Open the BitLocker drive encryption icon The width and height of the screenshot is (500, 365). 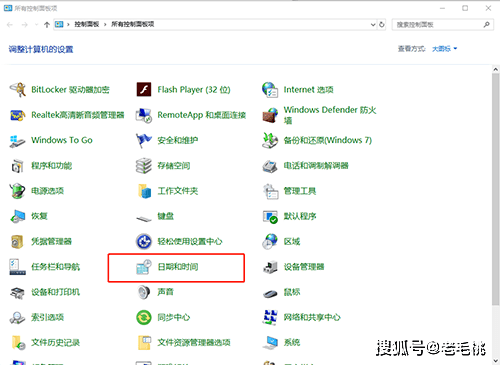pos(17,90)
